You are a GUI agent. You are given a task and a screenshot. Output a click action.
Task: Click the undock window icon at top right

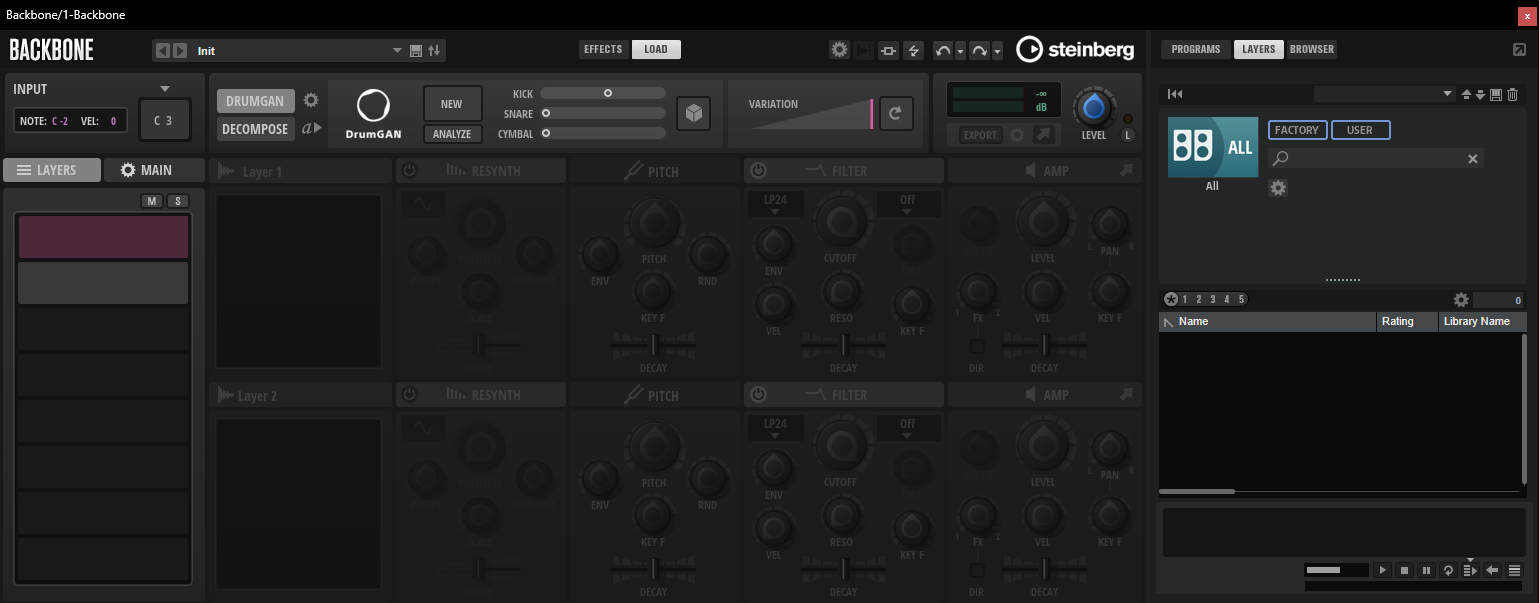[x=1520, y=50]
